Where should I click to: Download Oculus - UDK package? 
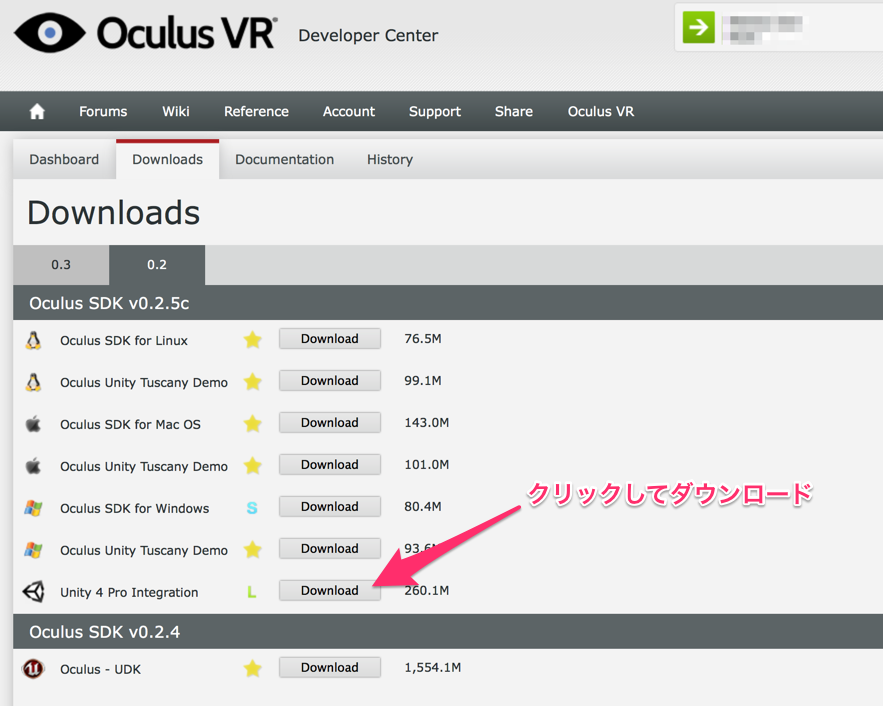coord(329,668)
